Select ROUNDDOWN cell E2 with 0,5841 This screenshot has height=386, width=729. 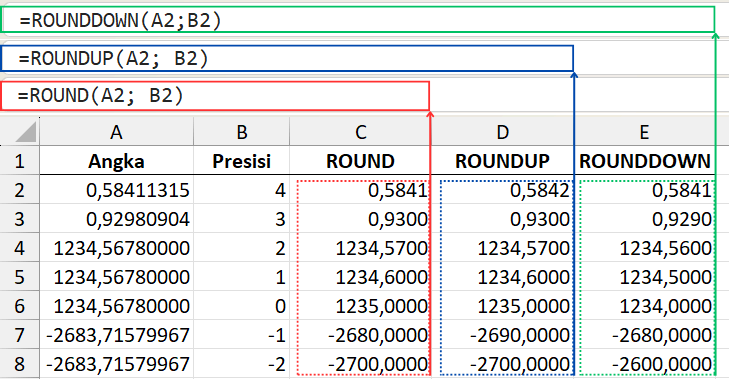click(x=644, y=190)
